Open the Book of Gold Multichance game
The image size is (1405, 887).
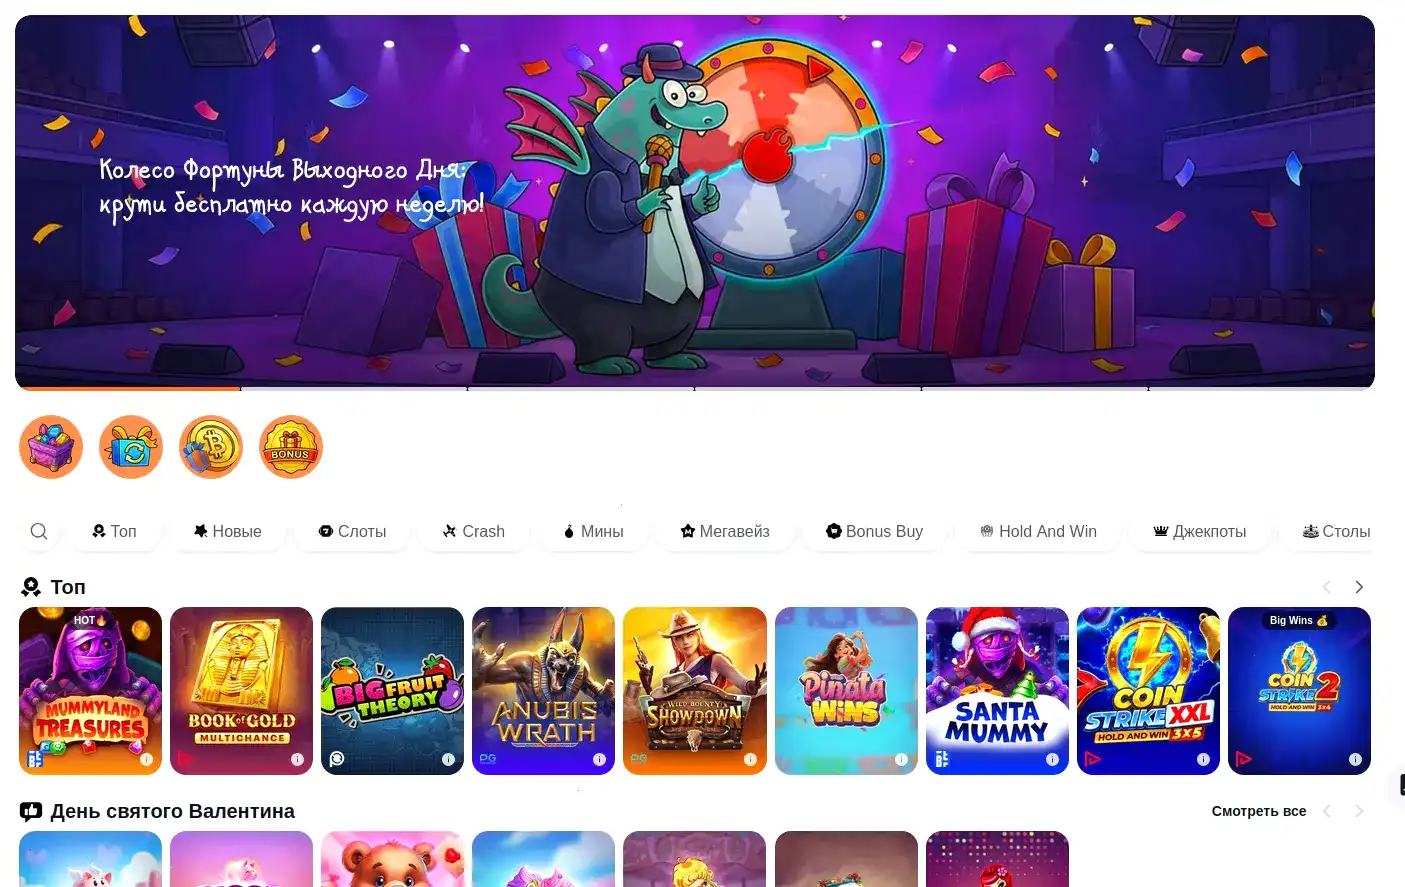coord(241,691)
